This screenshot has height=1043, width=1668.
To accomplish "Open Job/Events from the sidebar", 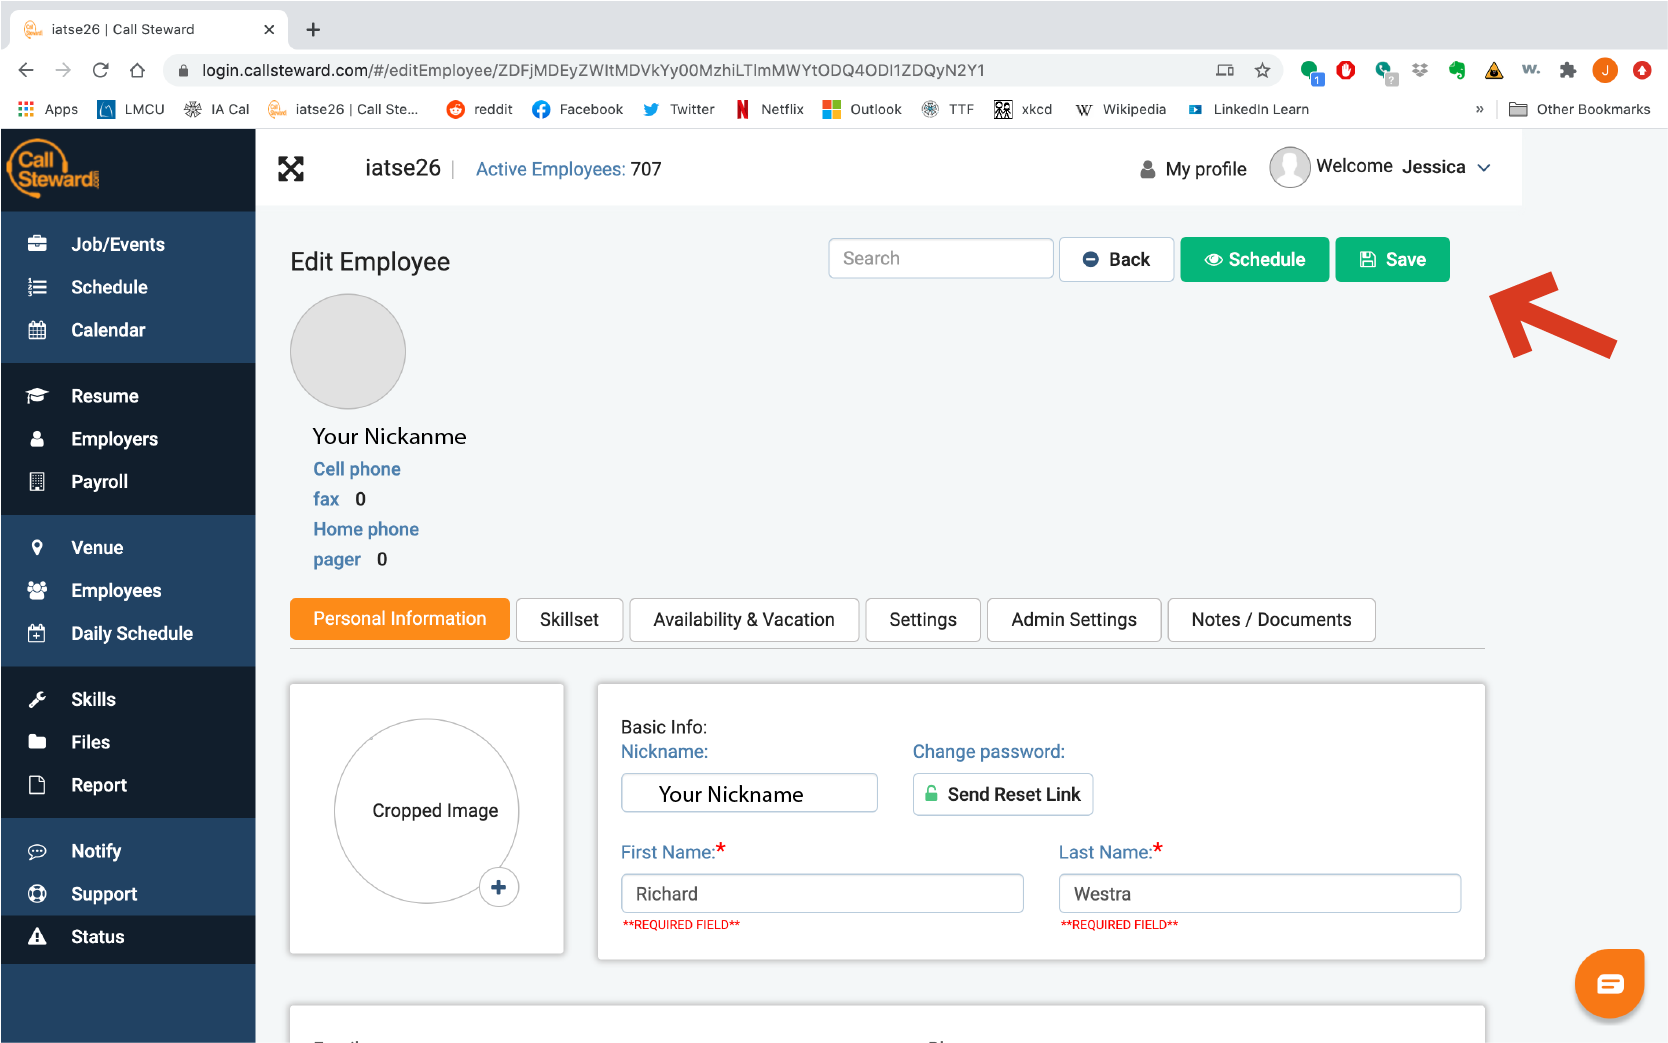I will (x=117, y=244).
